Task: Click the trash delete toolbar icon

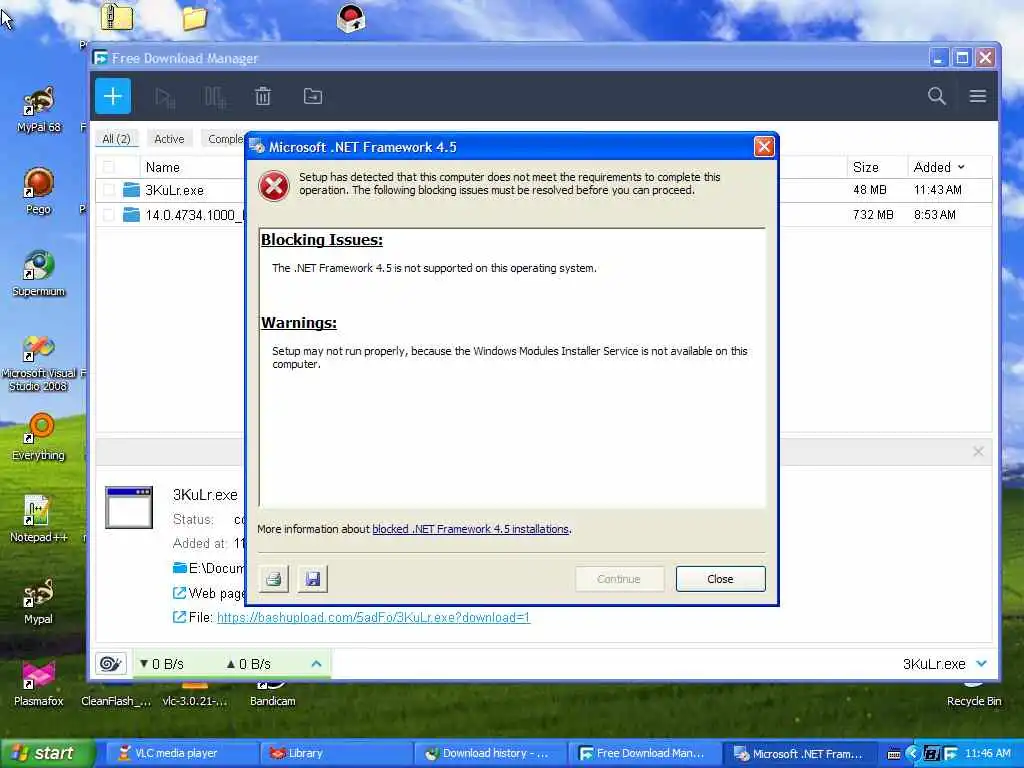Action: (x=263, y=97)
